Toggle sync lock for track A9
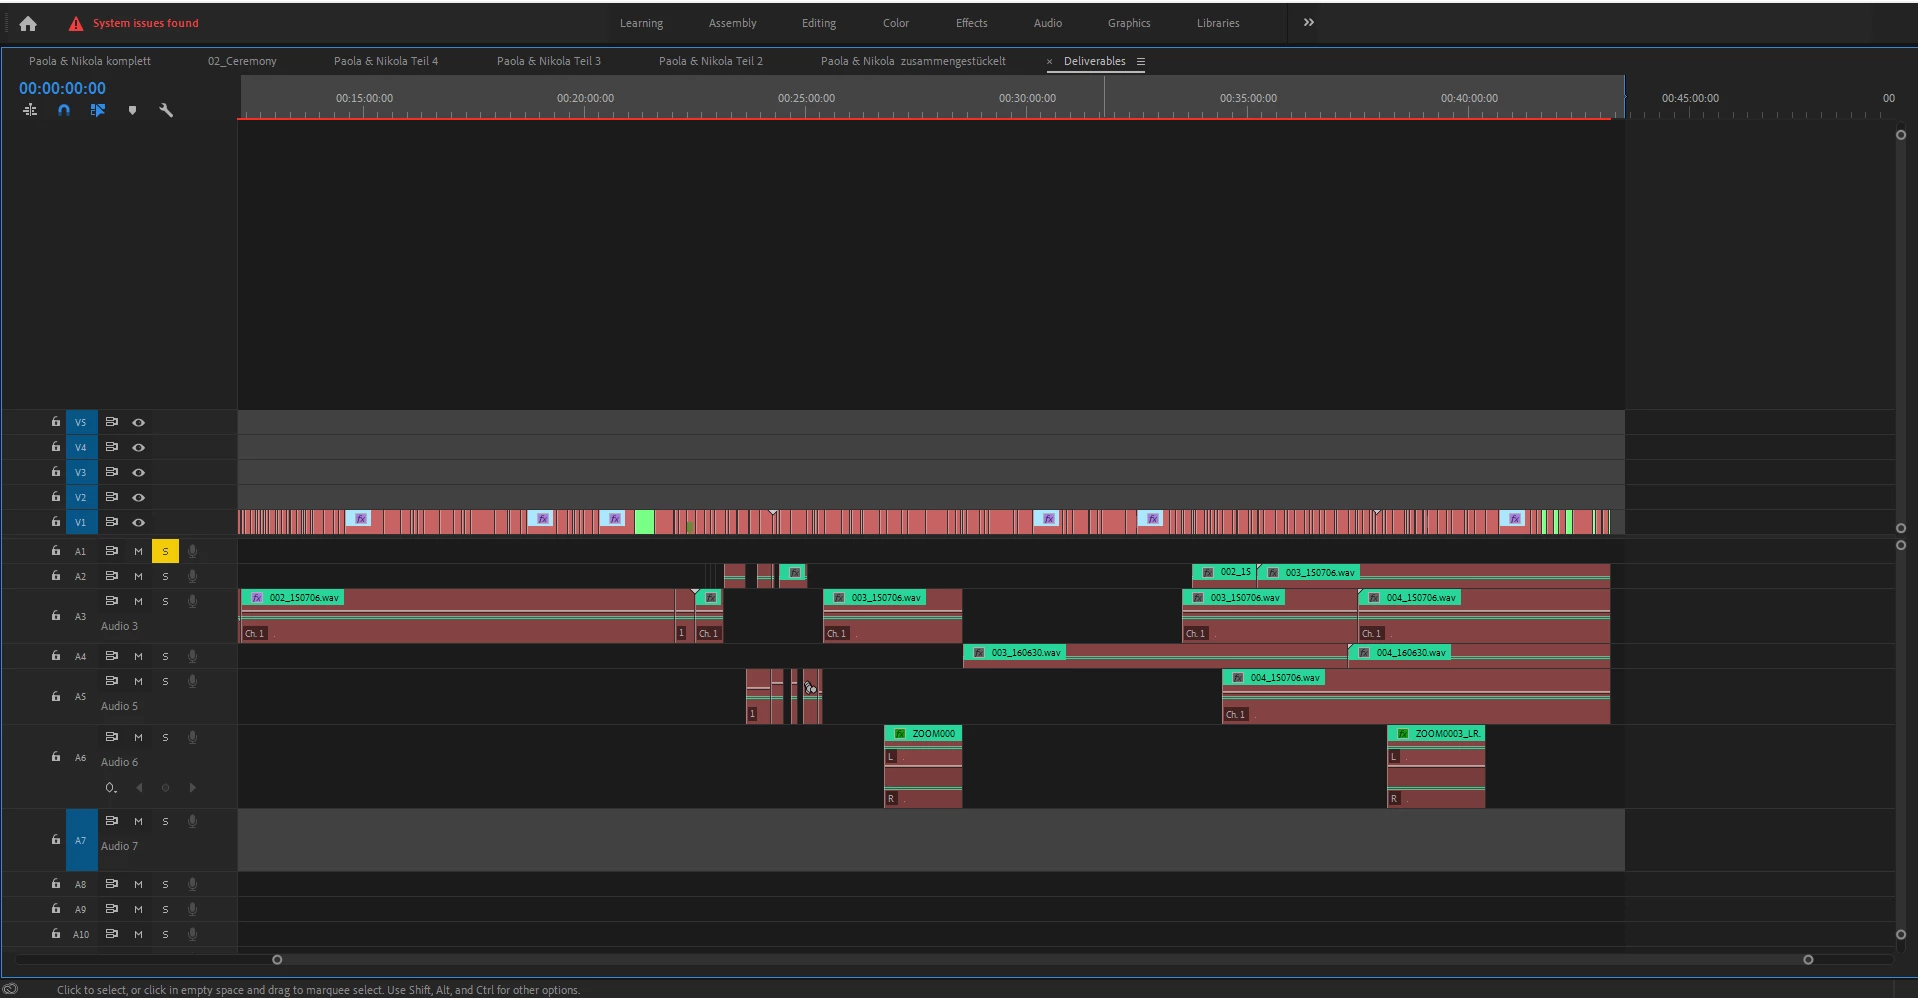 coord(112,909)
